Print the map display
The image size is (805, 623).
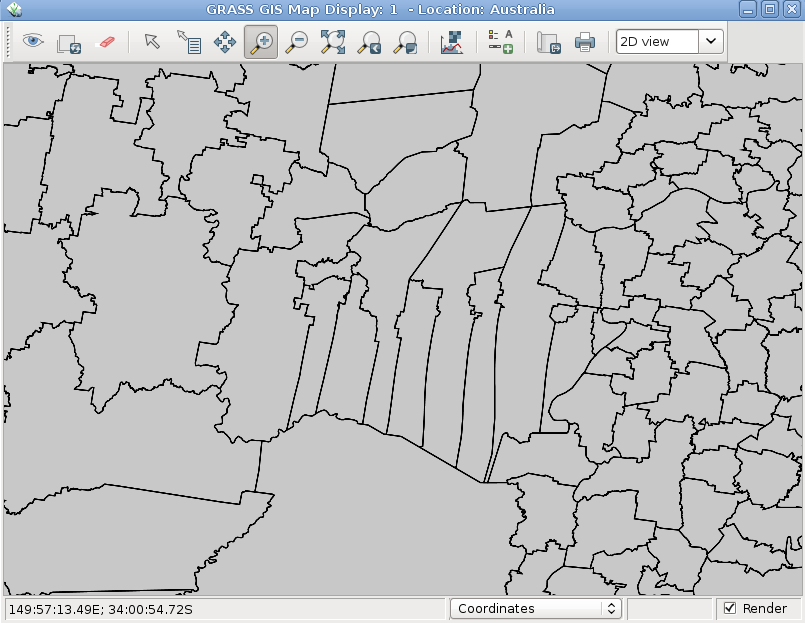click(585, 42)
